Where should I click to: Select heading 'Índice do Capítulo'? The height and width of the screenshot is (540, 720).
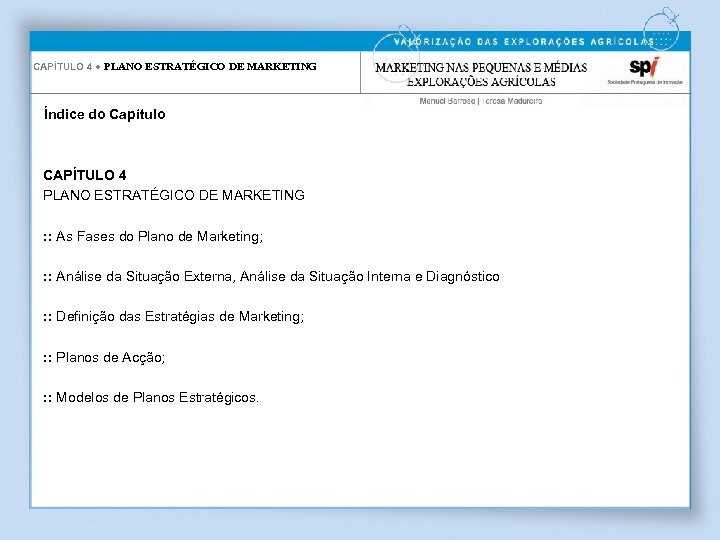(105, 114)
